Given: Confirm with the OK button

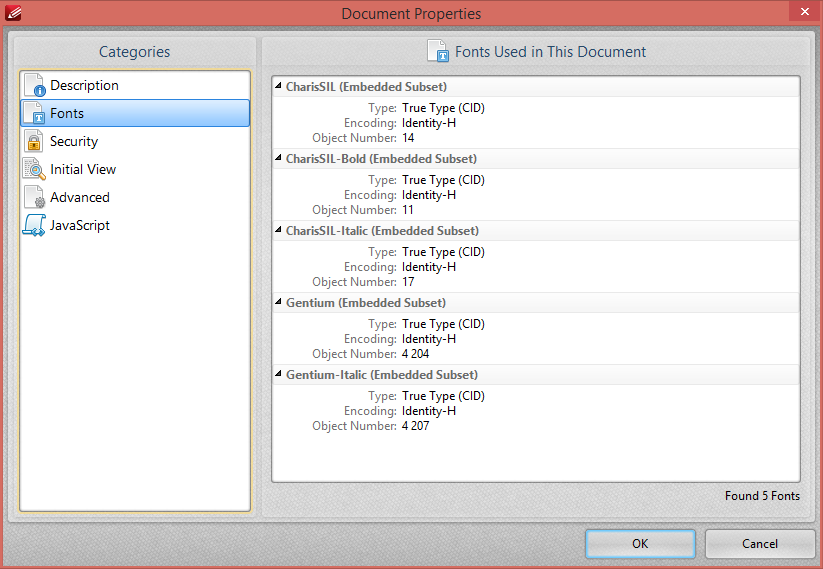Looking at the screenshot, I should [x=640, y=543].
